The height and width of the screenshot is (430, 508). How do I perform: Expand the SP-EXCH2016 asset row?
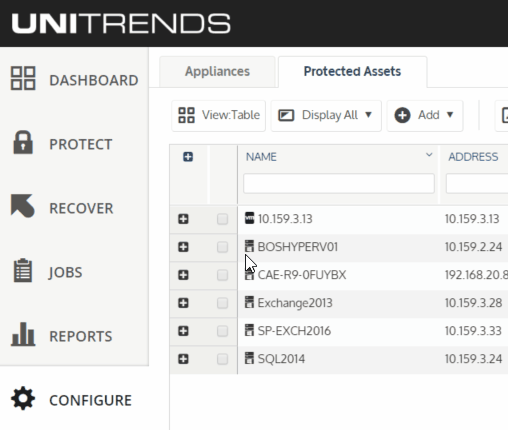point(183,331)
